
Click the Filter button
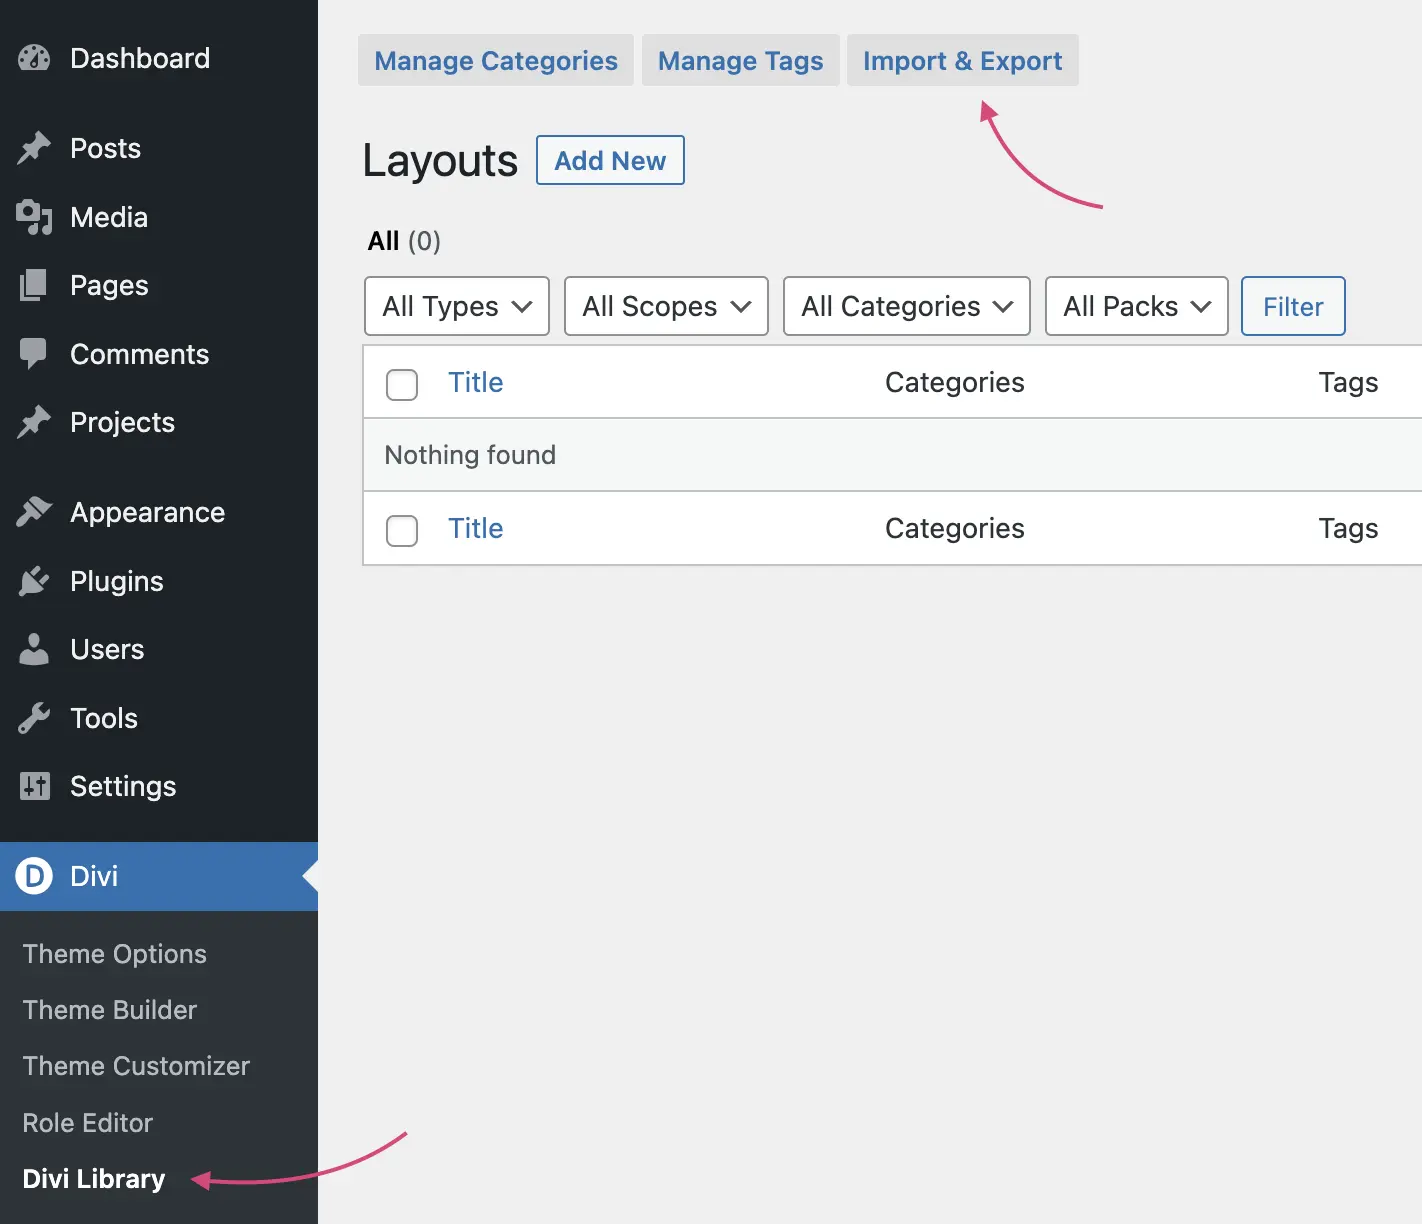point(1293,306)
